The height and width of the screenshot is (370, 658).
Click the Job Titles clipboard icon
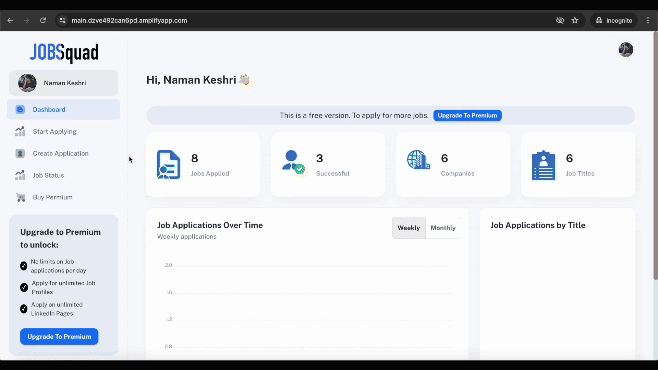pos(543,165)
